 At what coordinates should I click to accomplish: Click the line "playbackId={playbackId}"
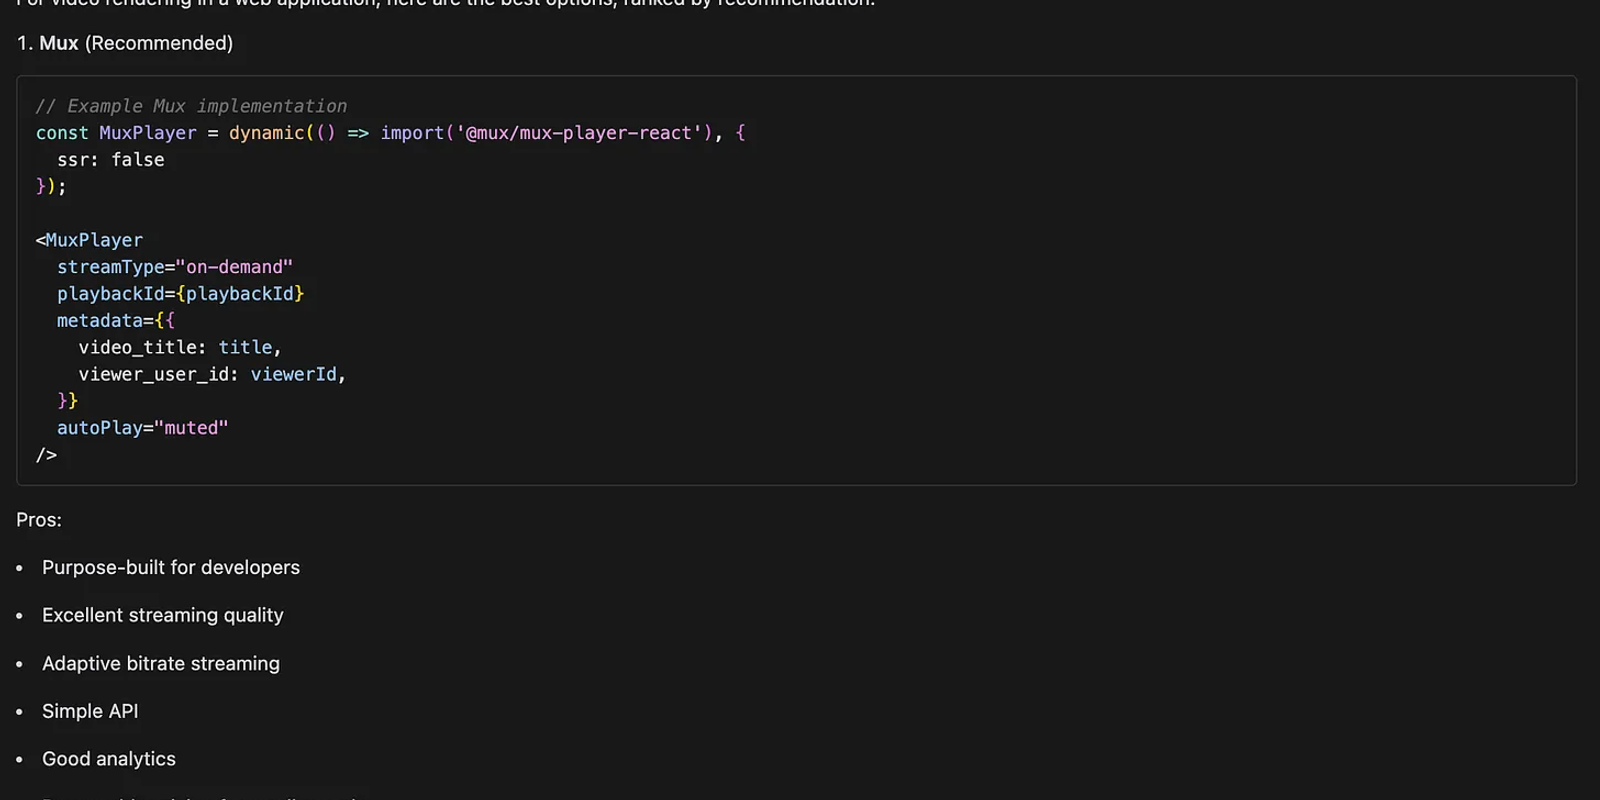(x=180, y=294)
